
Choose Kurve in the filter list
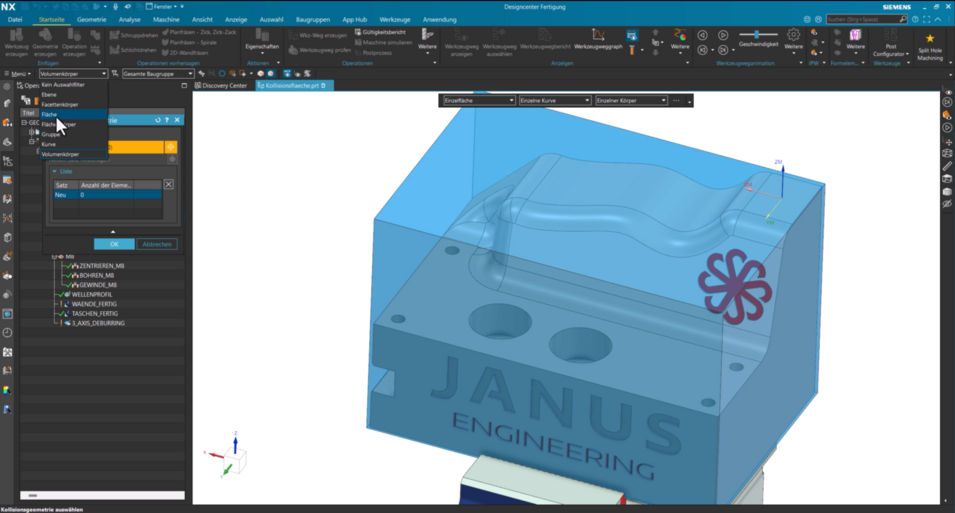click(74, 144)
